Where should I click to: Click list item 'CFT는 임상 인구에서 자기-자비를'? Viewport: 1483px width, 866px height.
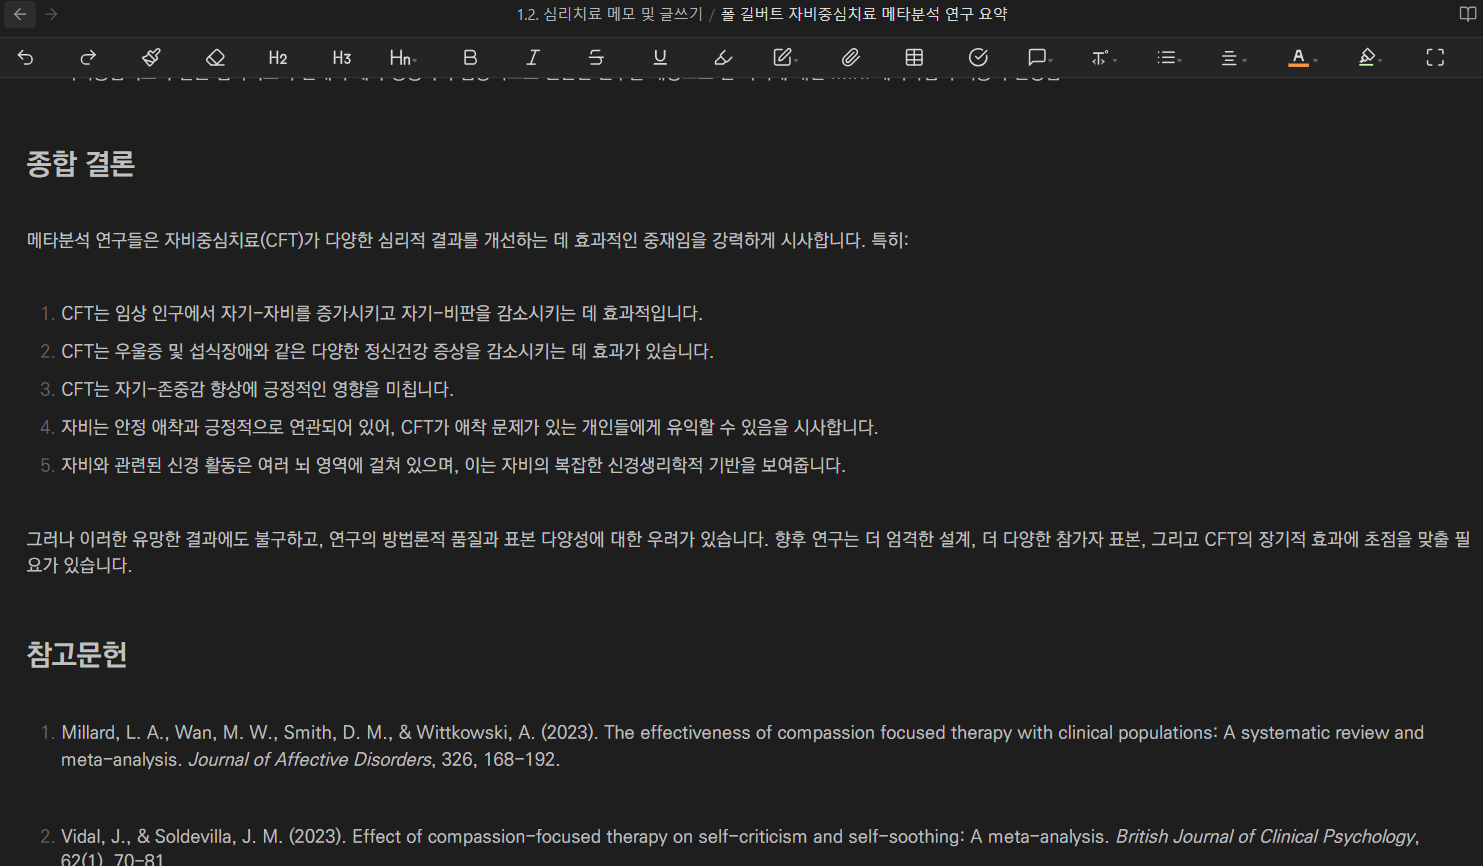382,313
